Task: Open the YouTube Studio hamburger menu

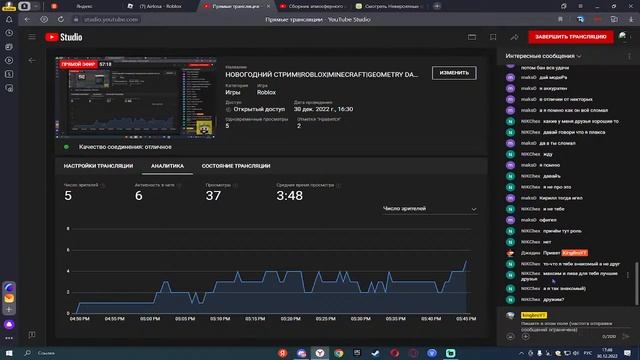Action: point(32,37)
